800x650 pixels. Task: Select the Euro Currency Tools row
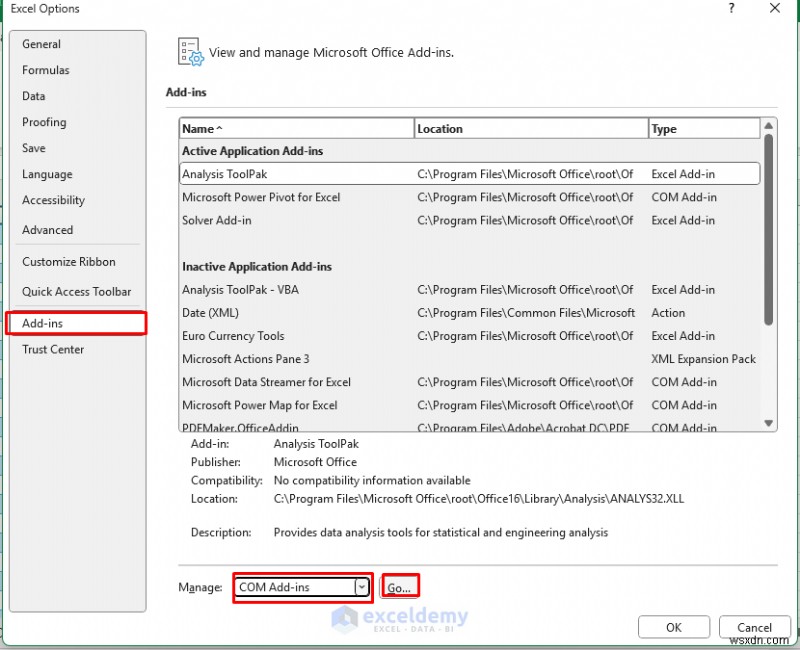469,336
